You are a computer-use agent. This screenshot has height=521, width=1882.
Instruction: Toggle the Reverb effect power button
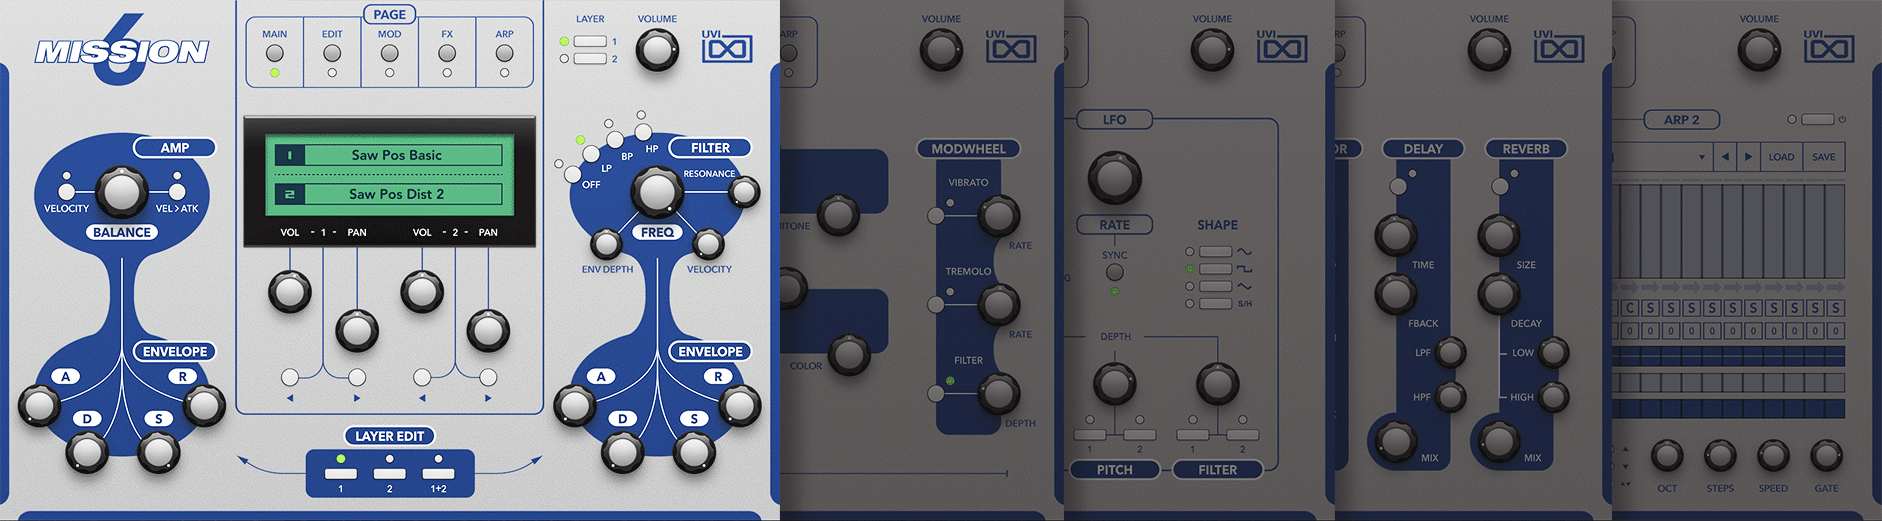tap(1500, 186)
